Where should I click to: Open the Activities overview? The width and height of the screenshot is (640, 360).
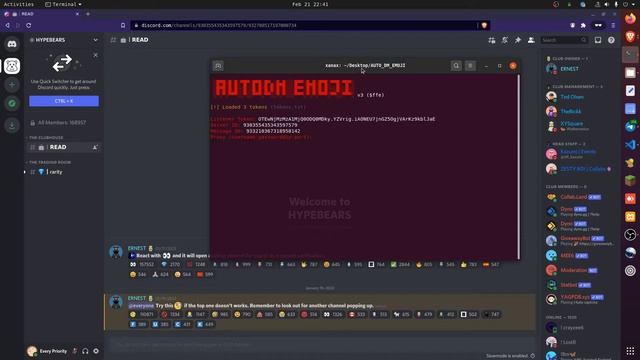[x=19, y=4]
